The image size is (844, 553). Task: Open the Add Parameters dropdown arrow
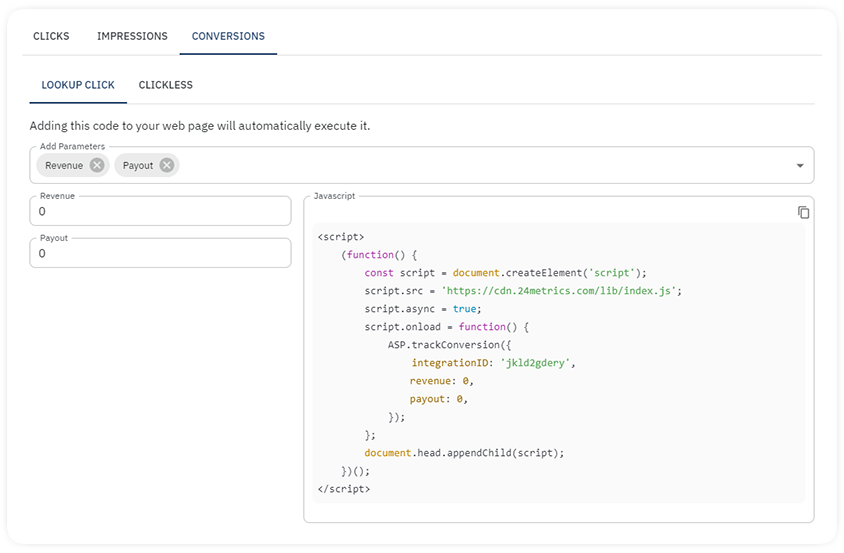(800, 165)
